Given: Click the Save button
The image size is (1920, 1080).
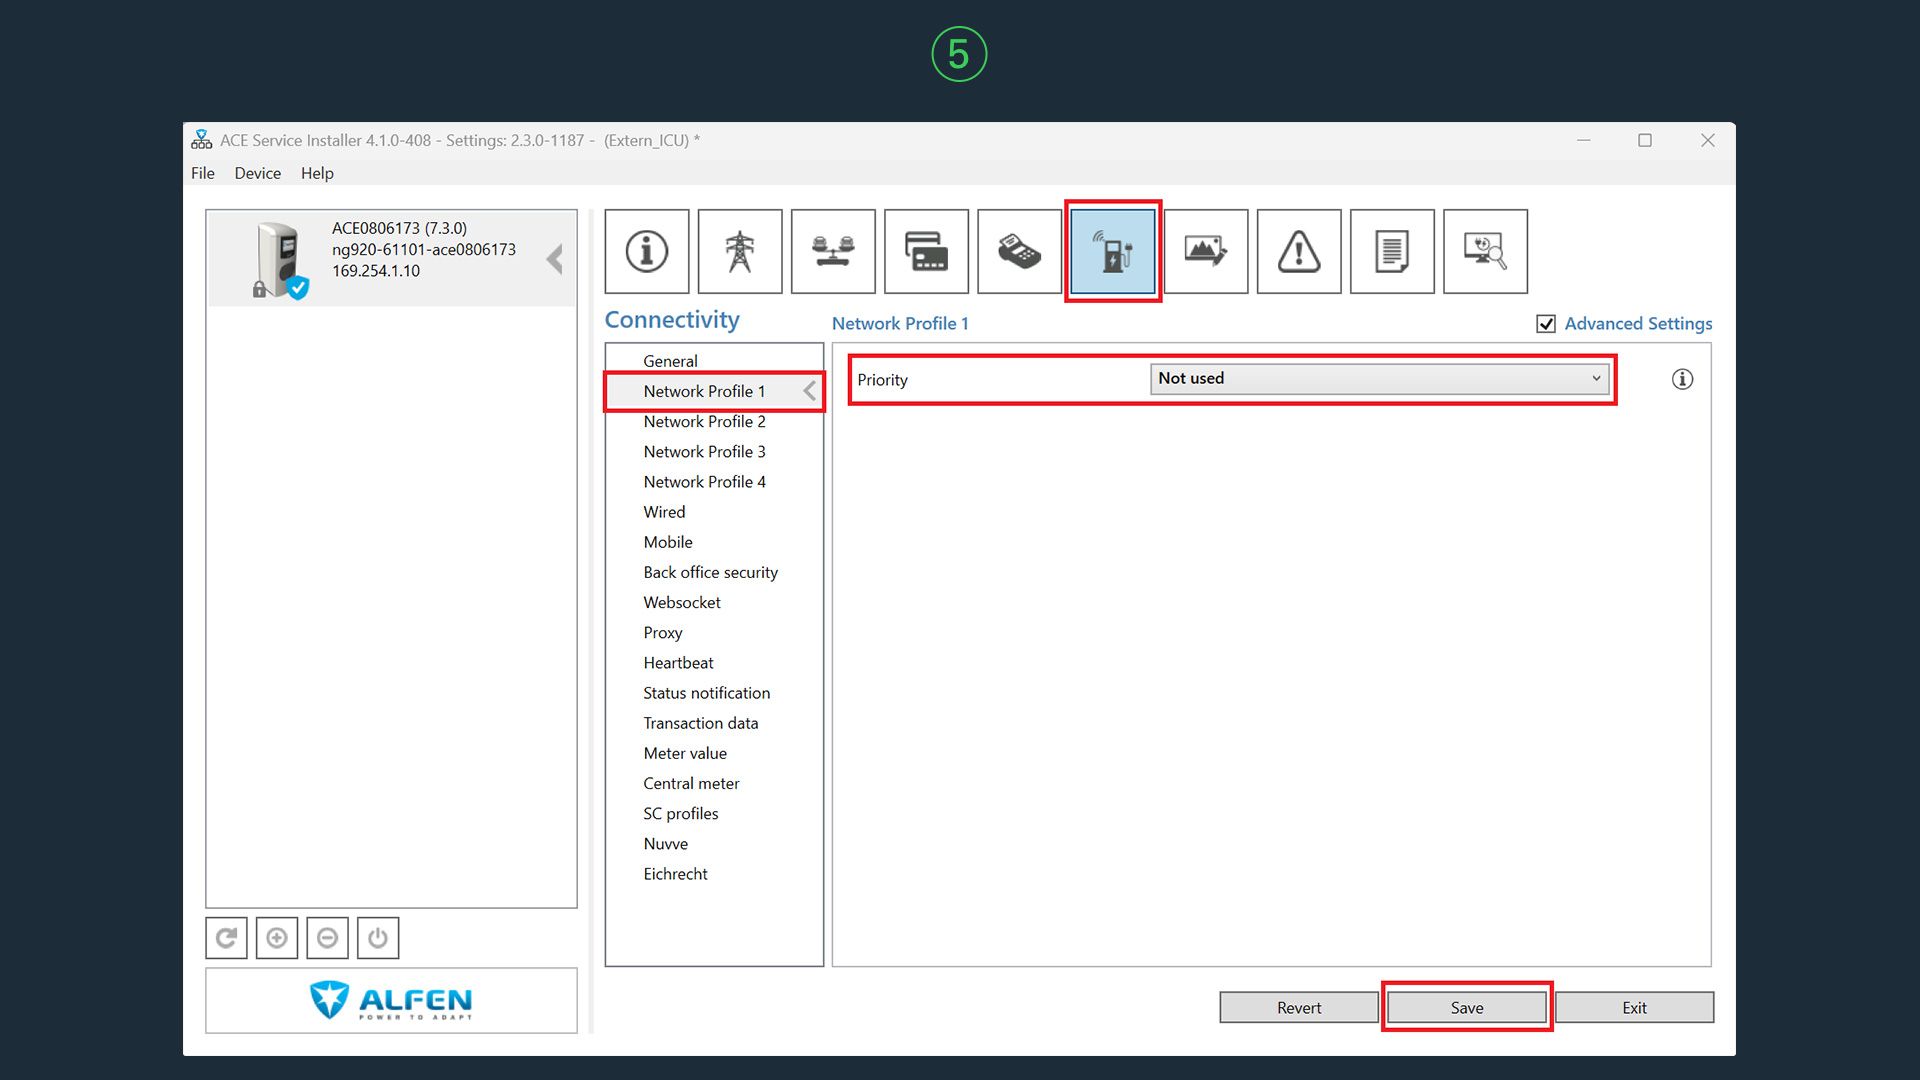Looking at the screenshot, I should [x=1467, y=1007].
